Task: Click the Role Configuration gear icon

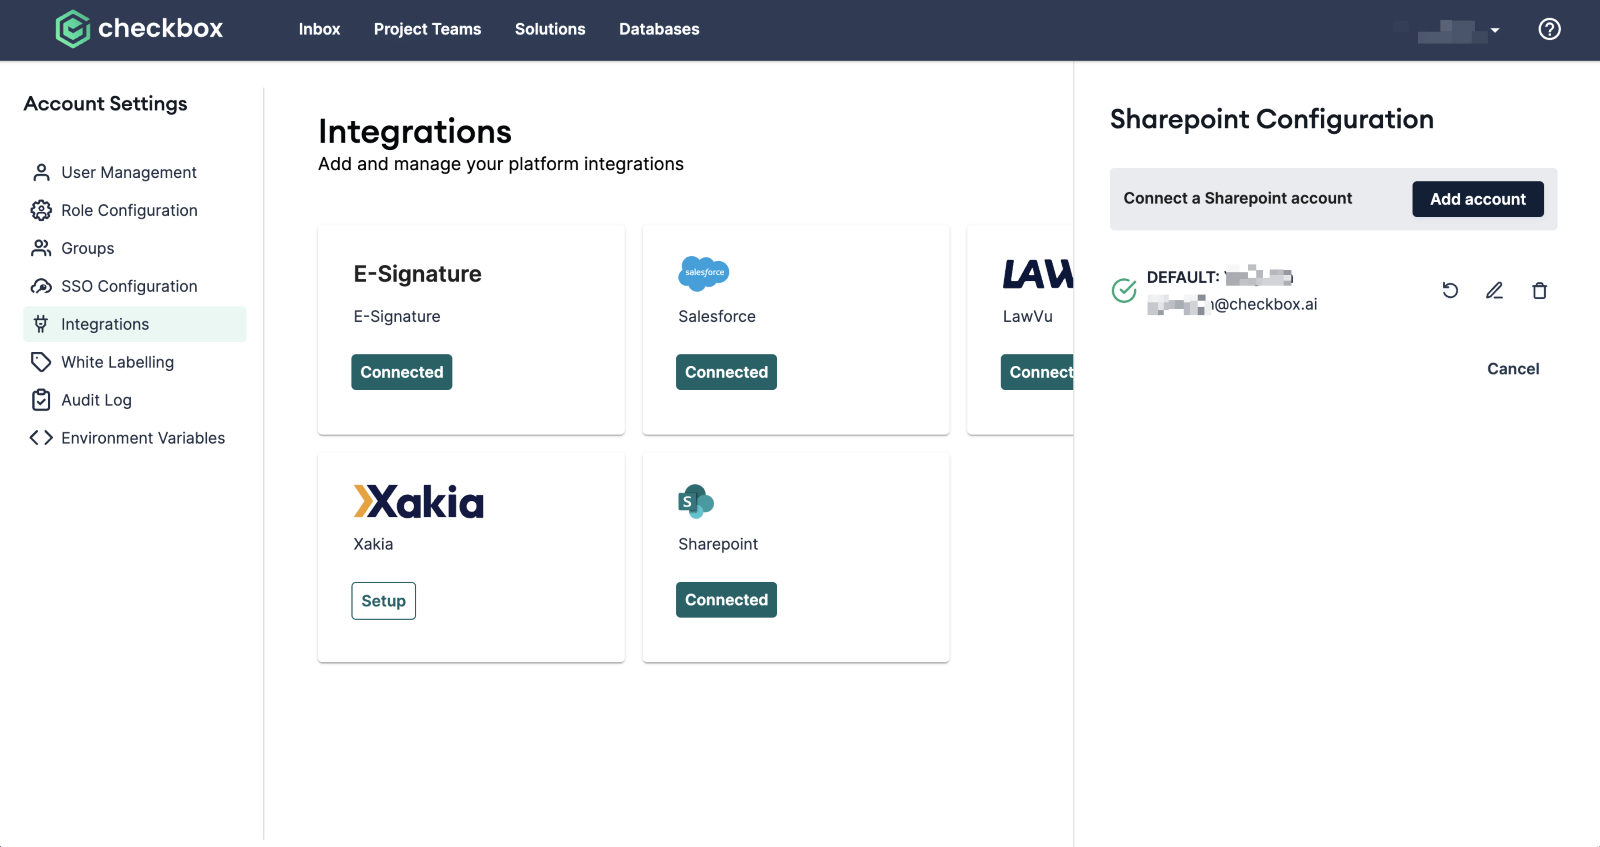Action: pyautogui.click(x=41, y=210)
